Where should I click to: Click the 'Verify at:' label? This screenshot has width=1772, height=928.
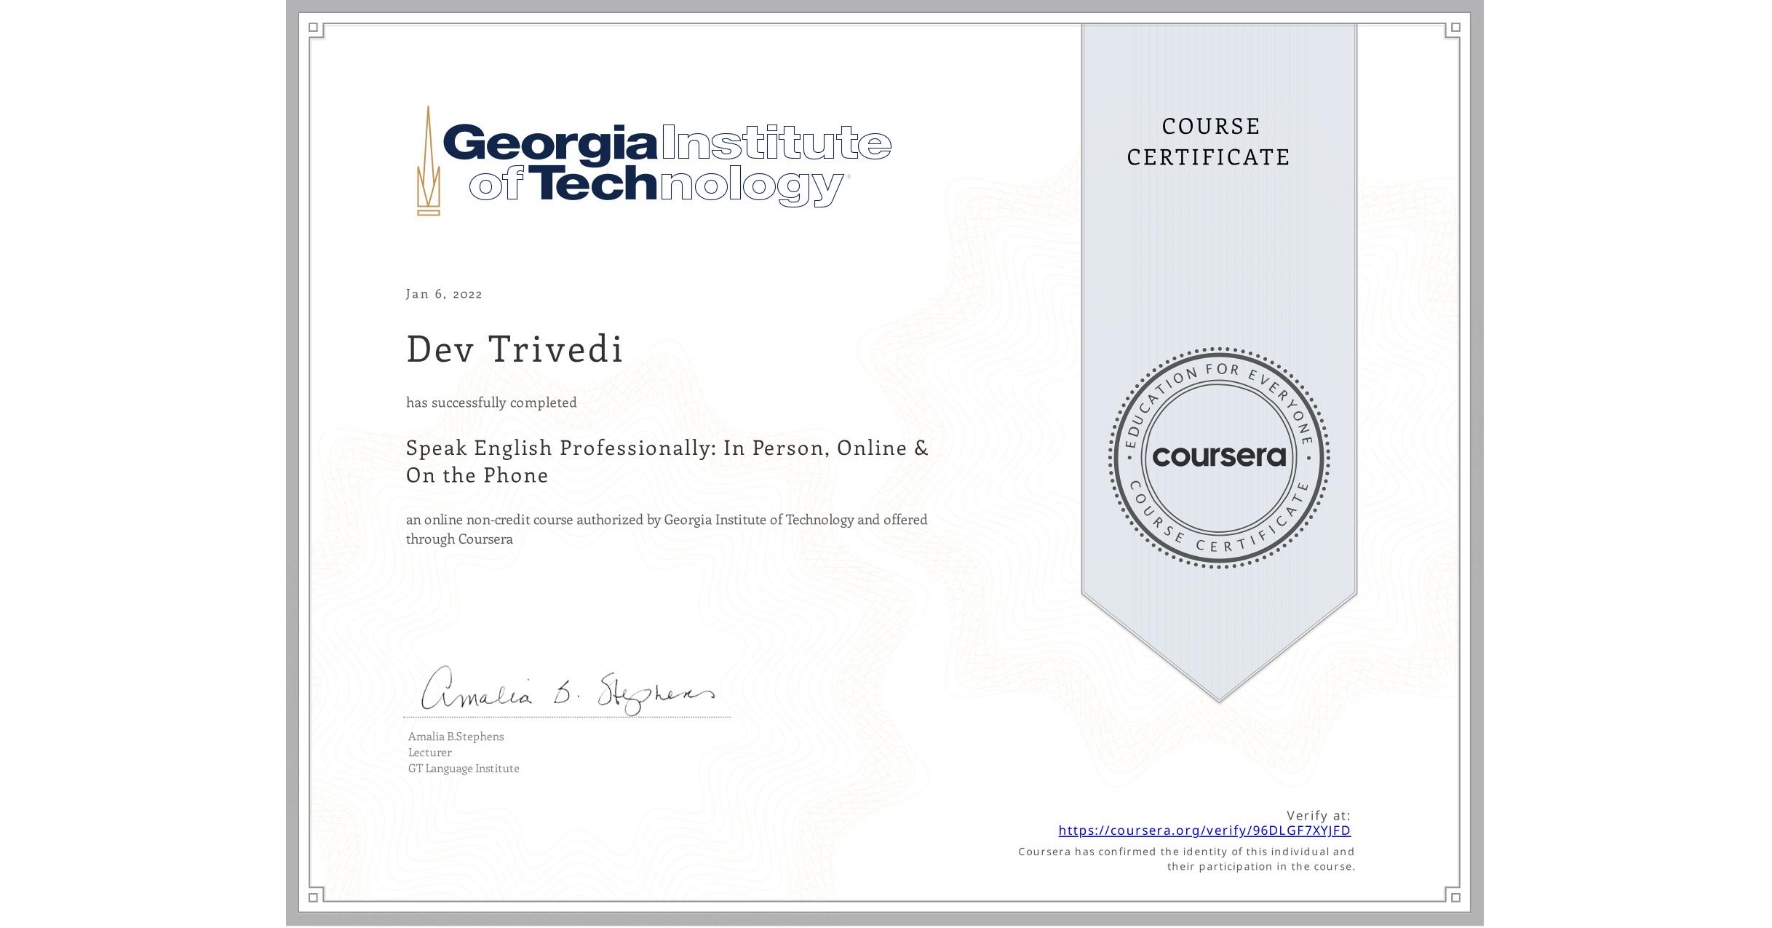point(1318,815)
